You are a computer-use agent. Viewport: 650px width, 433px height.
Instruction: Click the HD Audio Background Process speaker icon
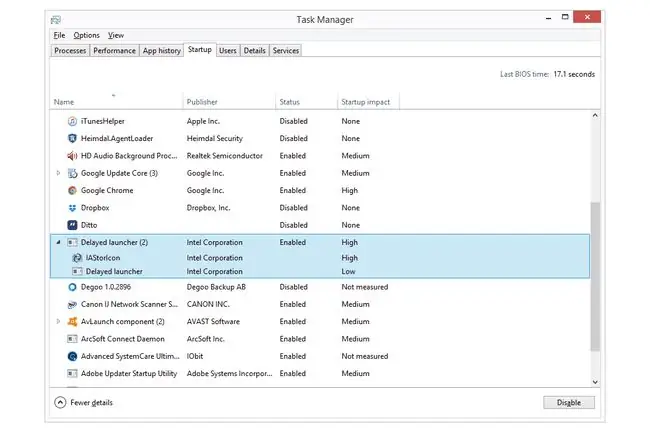click(72, 156)
